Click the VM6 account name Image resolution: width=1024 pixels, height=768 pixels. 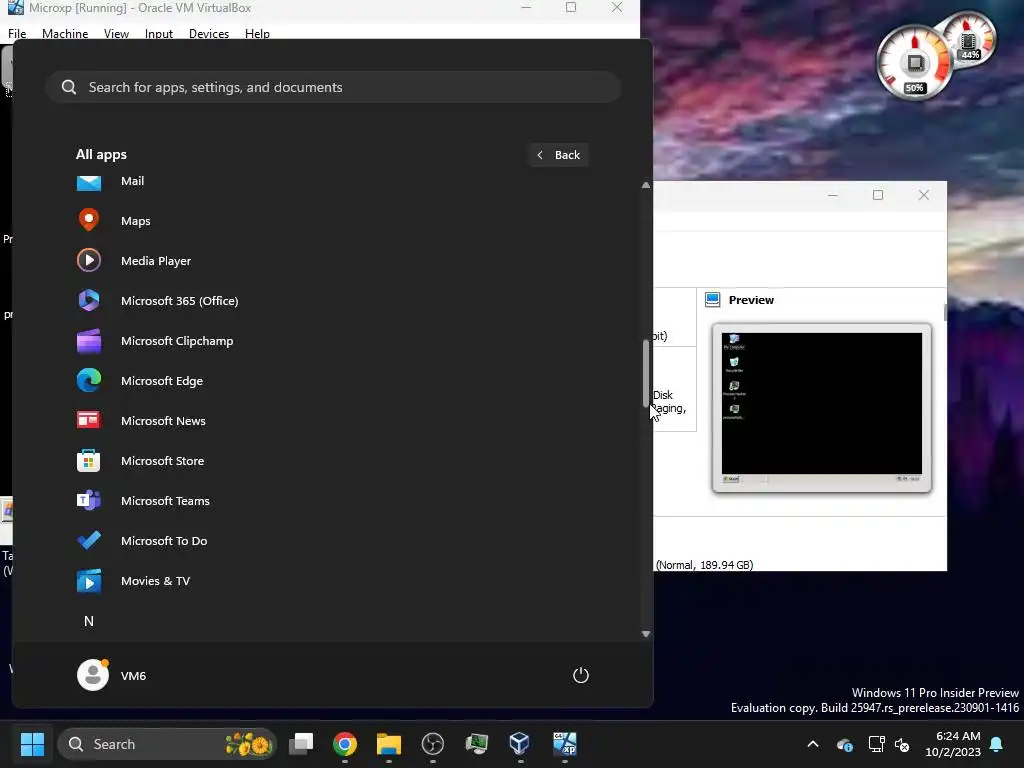pos(133,676)
